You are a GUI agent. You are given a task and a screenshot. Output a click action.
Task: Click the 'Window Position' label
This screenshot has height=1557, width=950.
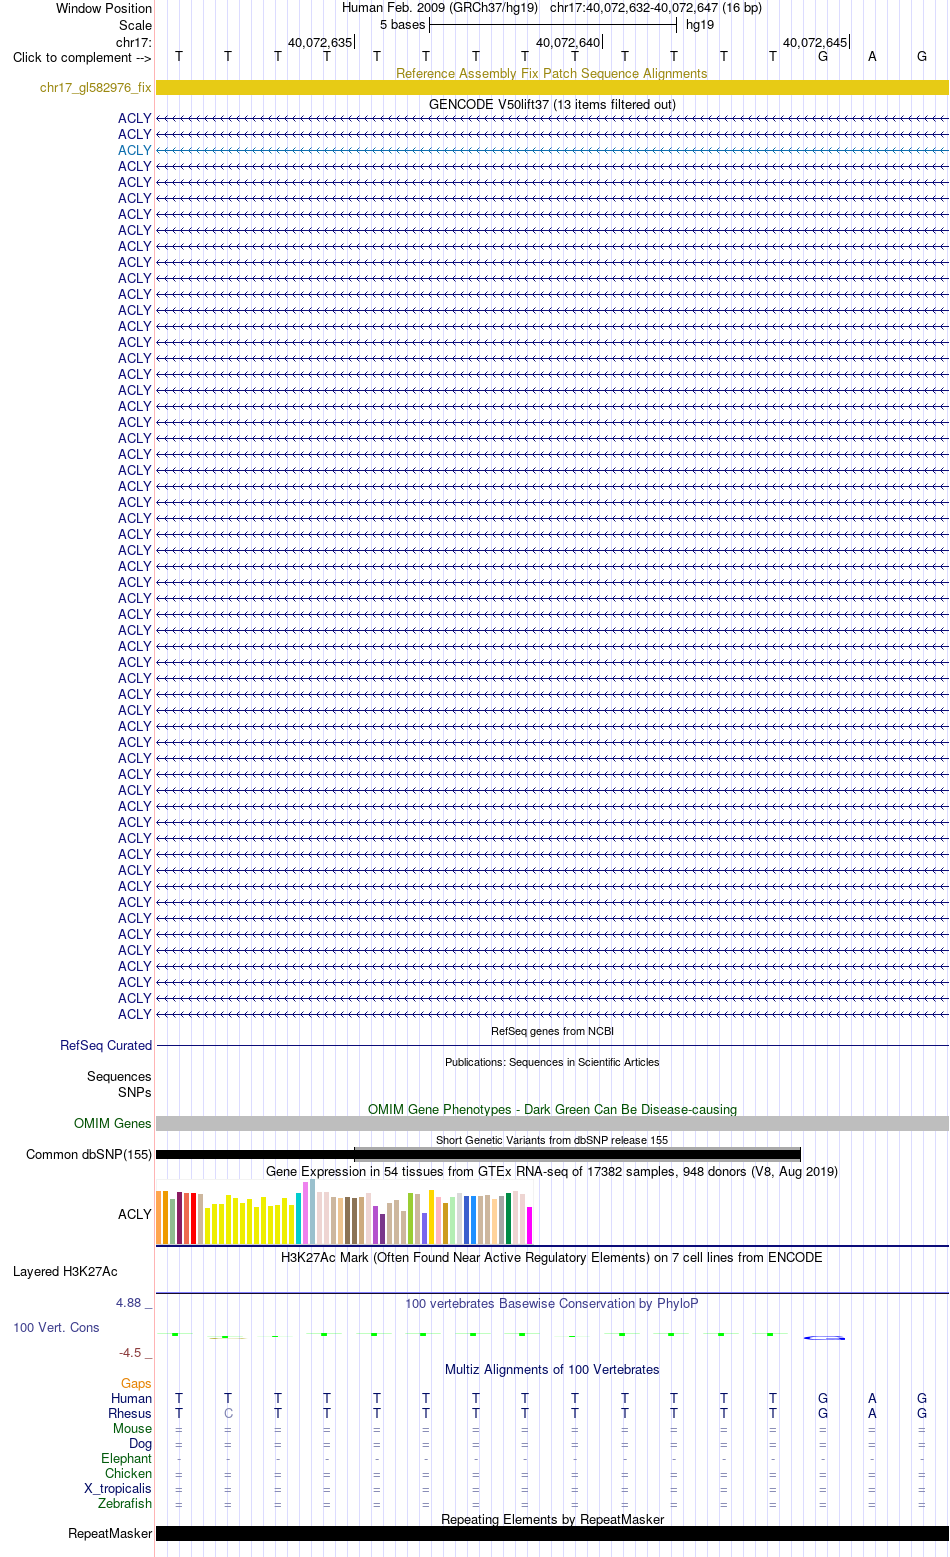pyautogui.click(x=104, y=8)
